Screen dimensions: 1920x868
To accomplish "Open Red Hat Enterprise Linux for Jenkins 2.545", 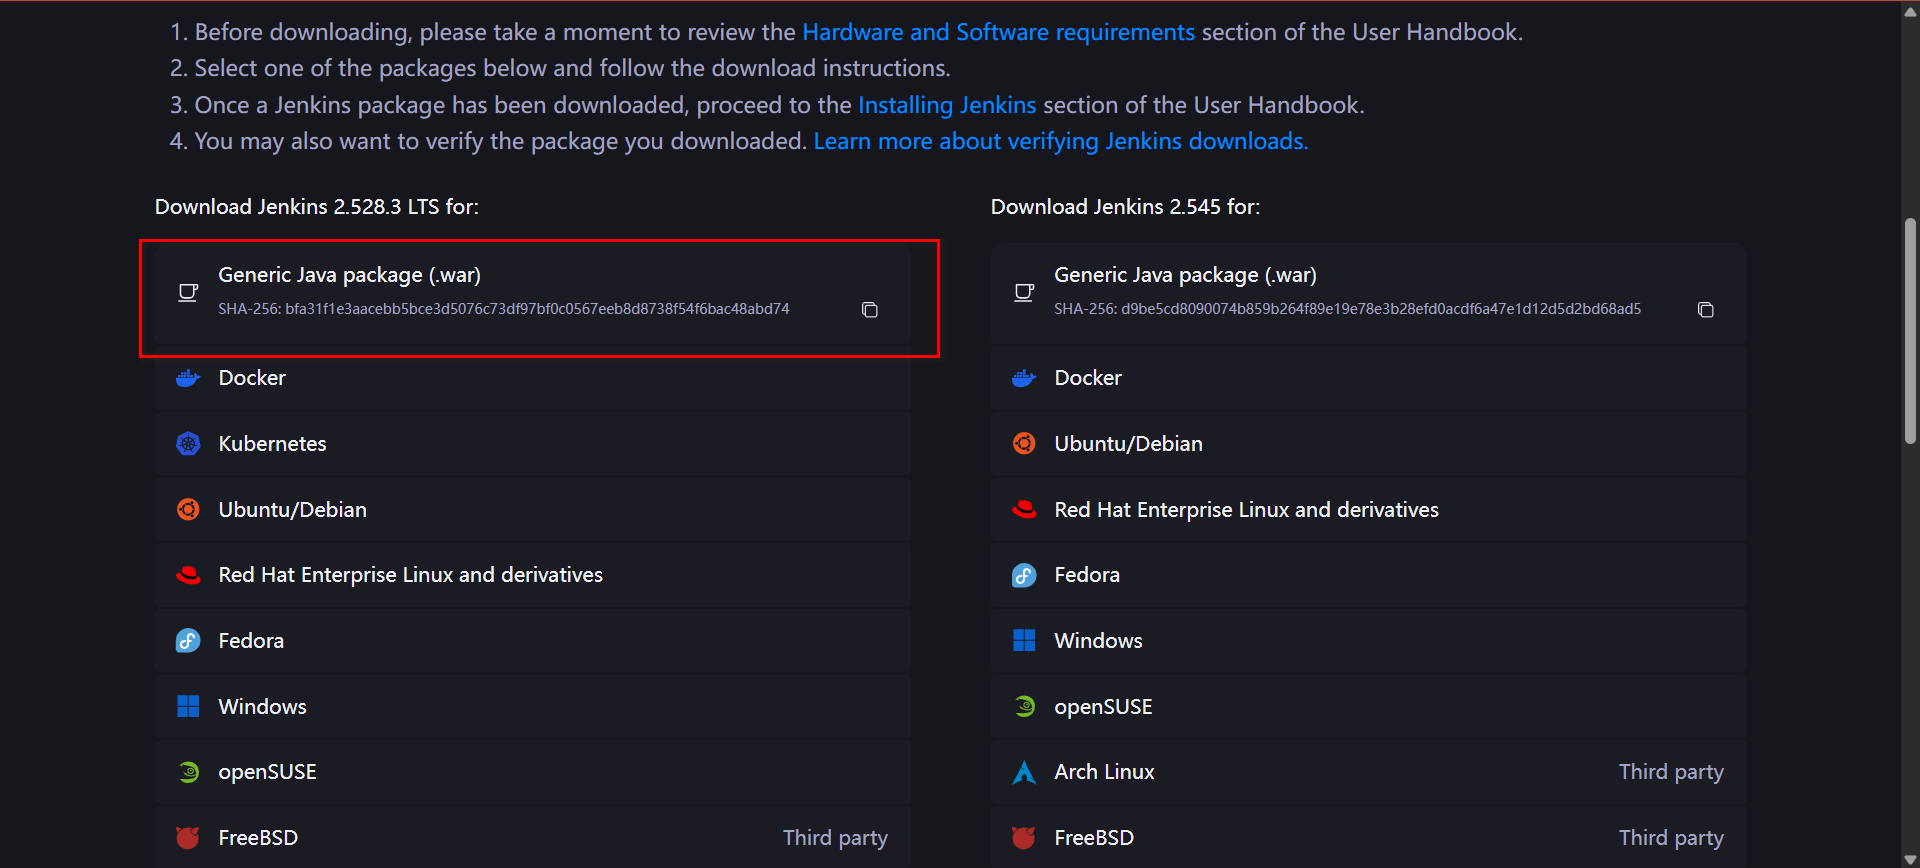I will point(1369,510).
